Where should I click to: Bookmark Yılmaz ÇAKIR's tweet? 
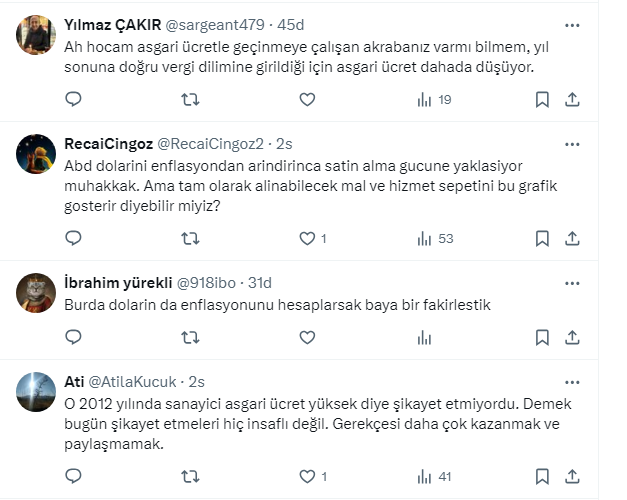coord(541,99)
